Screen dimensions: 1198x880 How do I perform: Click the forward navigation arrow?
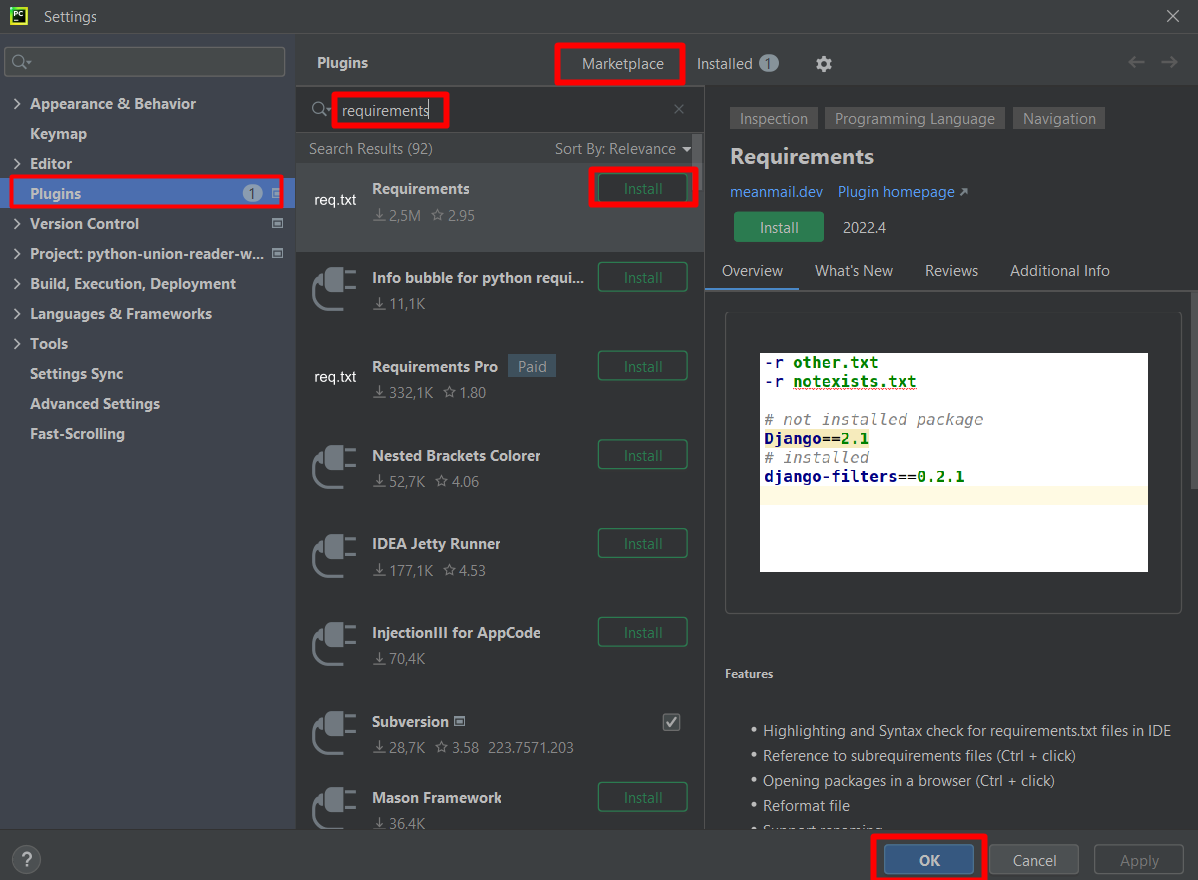point(1169,61)
